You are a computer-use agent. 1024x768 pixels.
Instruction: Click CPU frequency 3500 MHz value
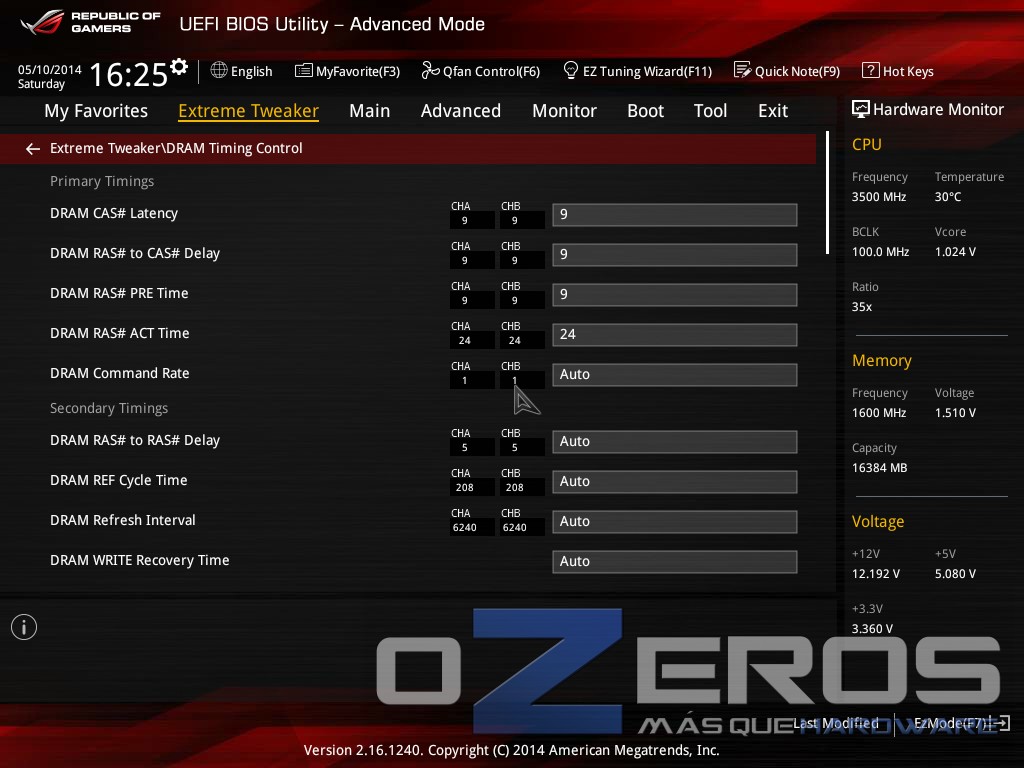[878, 197]
